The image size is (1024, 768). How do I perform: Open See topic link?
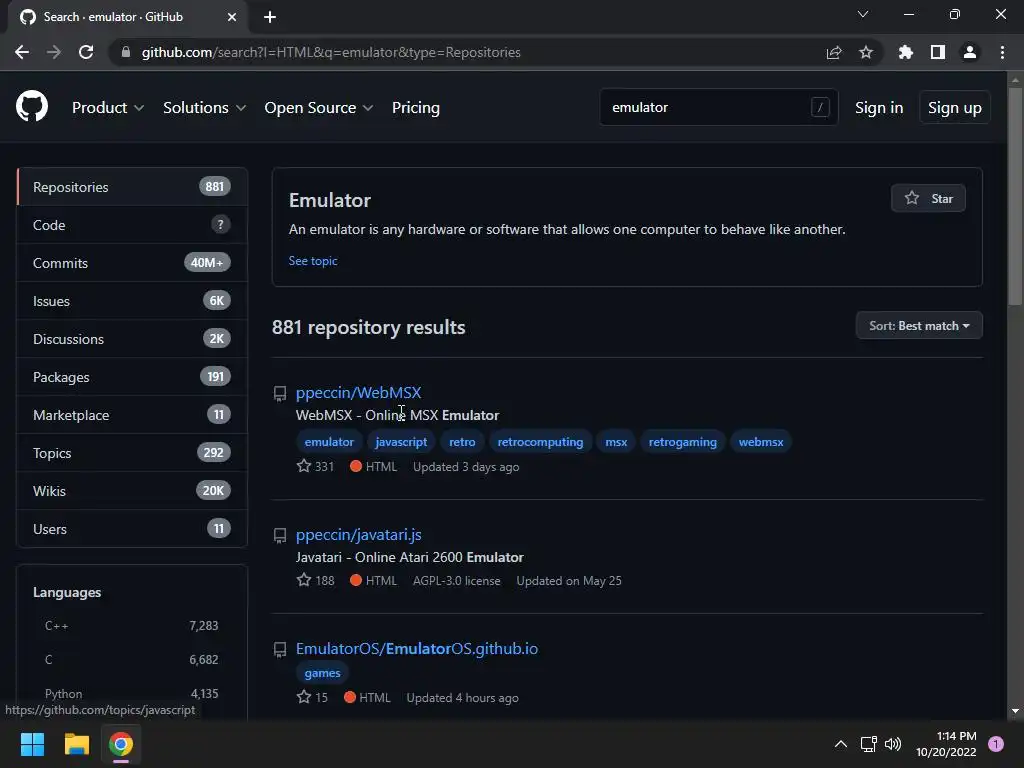click(313, 261)
